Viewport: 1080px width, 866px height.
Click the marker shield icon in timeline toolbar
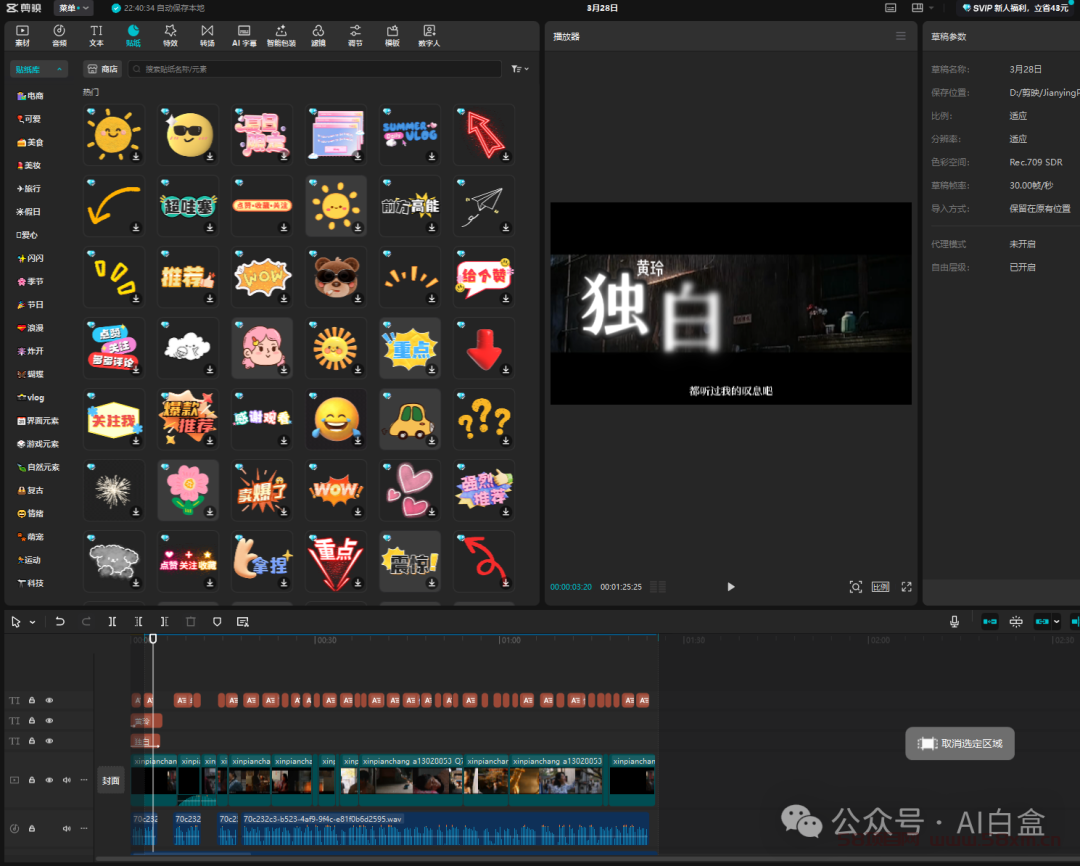217,621
